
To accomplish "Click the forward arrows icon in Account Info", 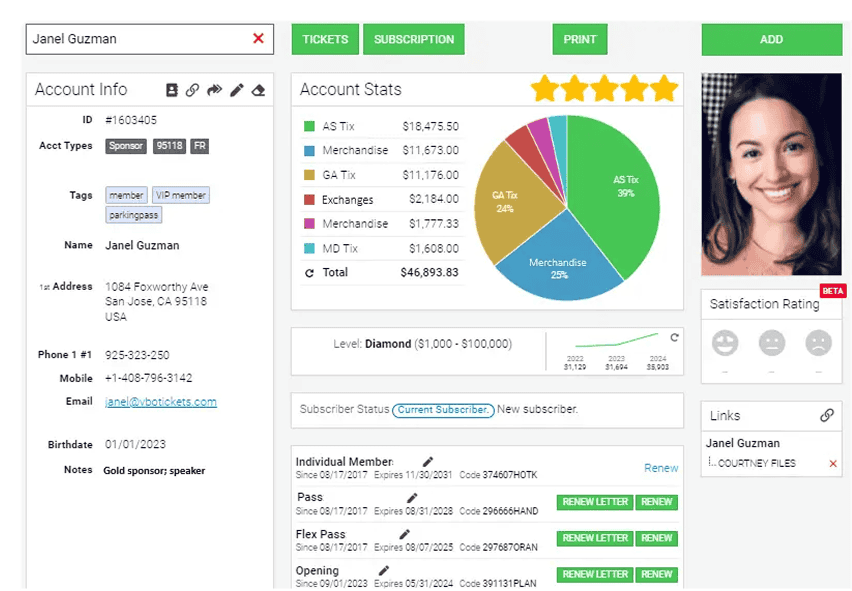I will pos(214,90).
